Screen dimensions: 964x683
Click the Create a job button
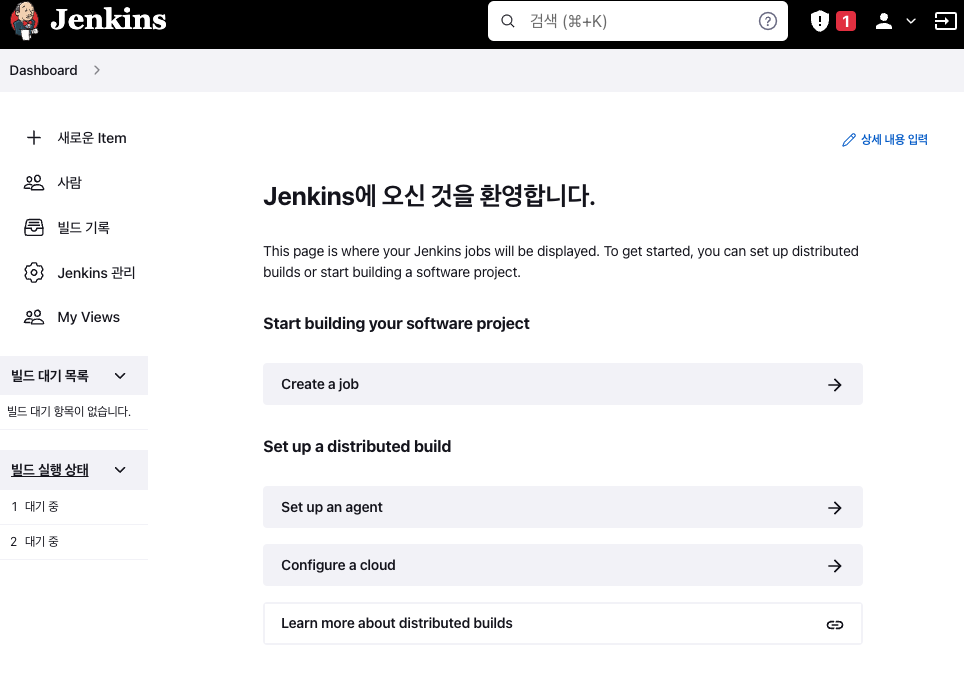[x=563, y=384]
